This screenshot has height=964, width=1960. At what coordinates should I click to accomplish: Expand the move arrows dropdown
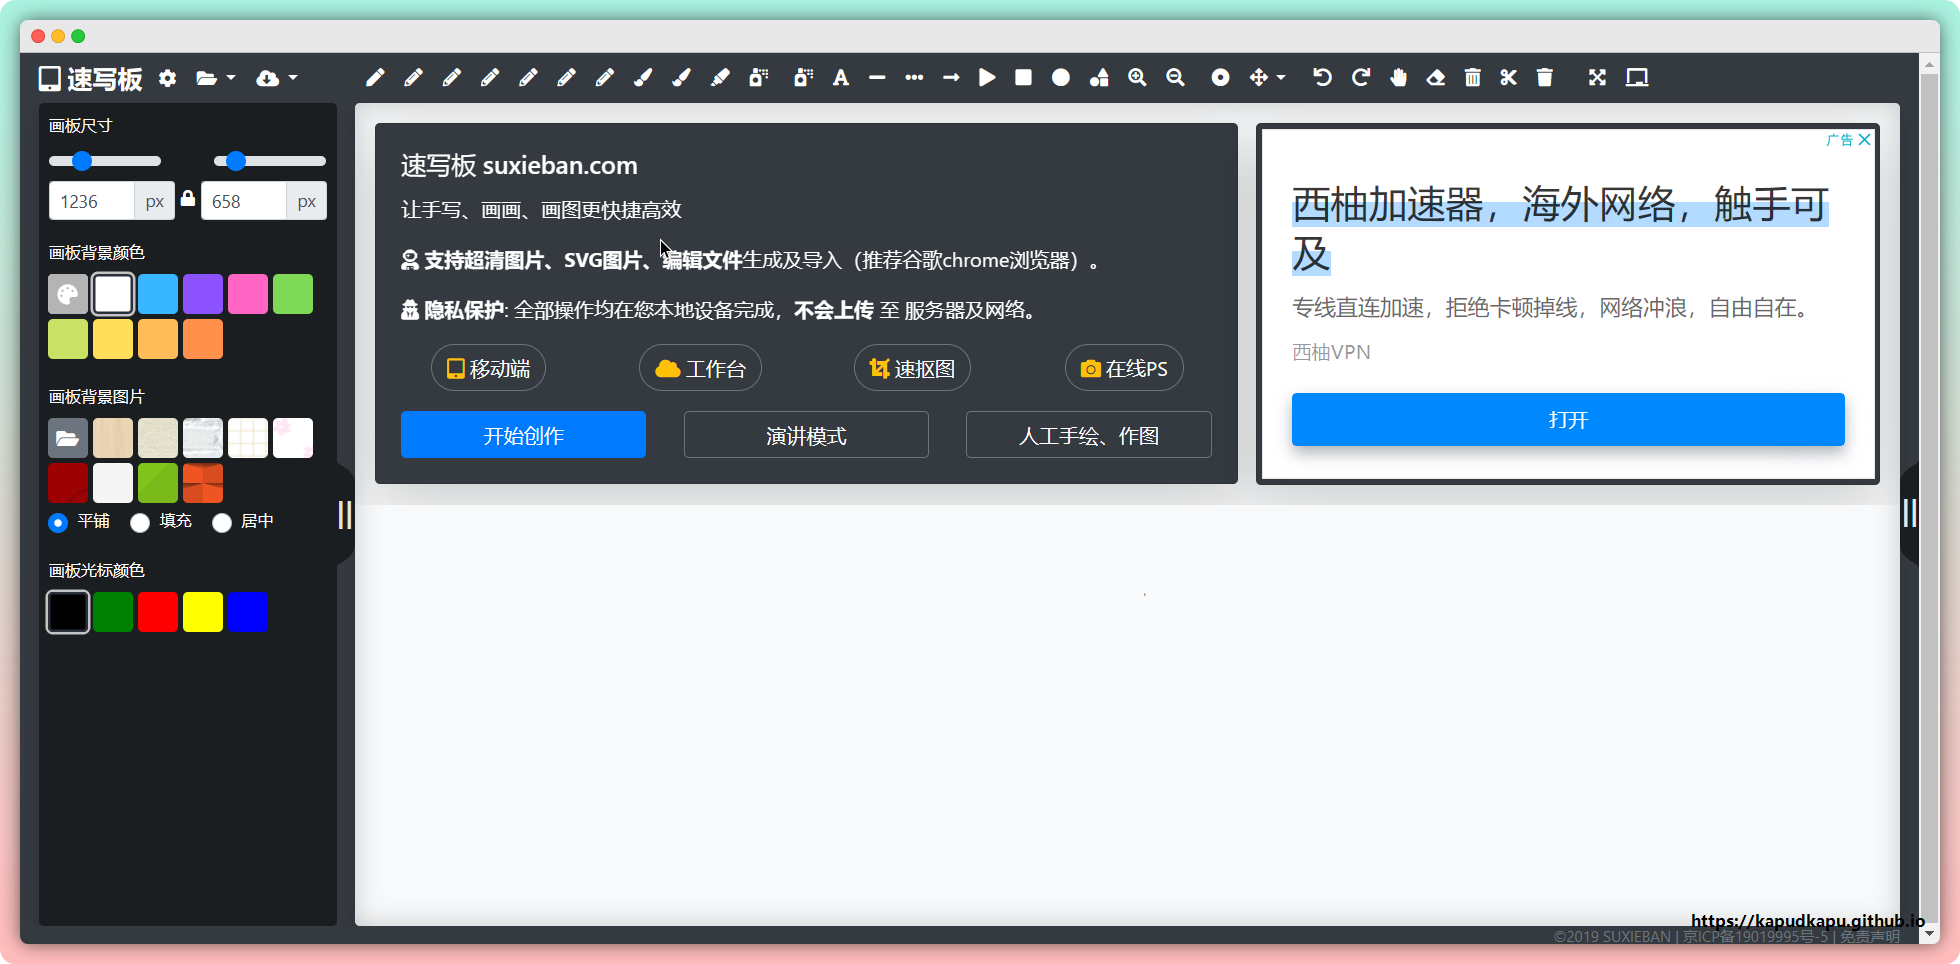(x=1267, y=78)
